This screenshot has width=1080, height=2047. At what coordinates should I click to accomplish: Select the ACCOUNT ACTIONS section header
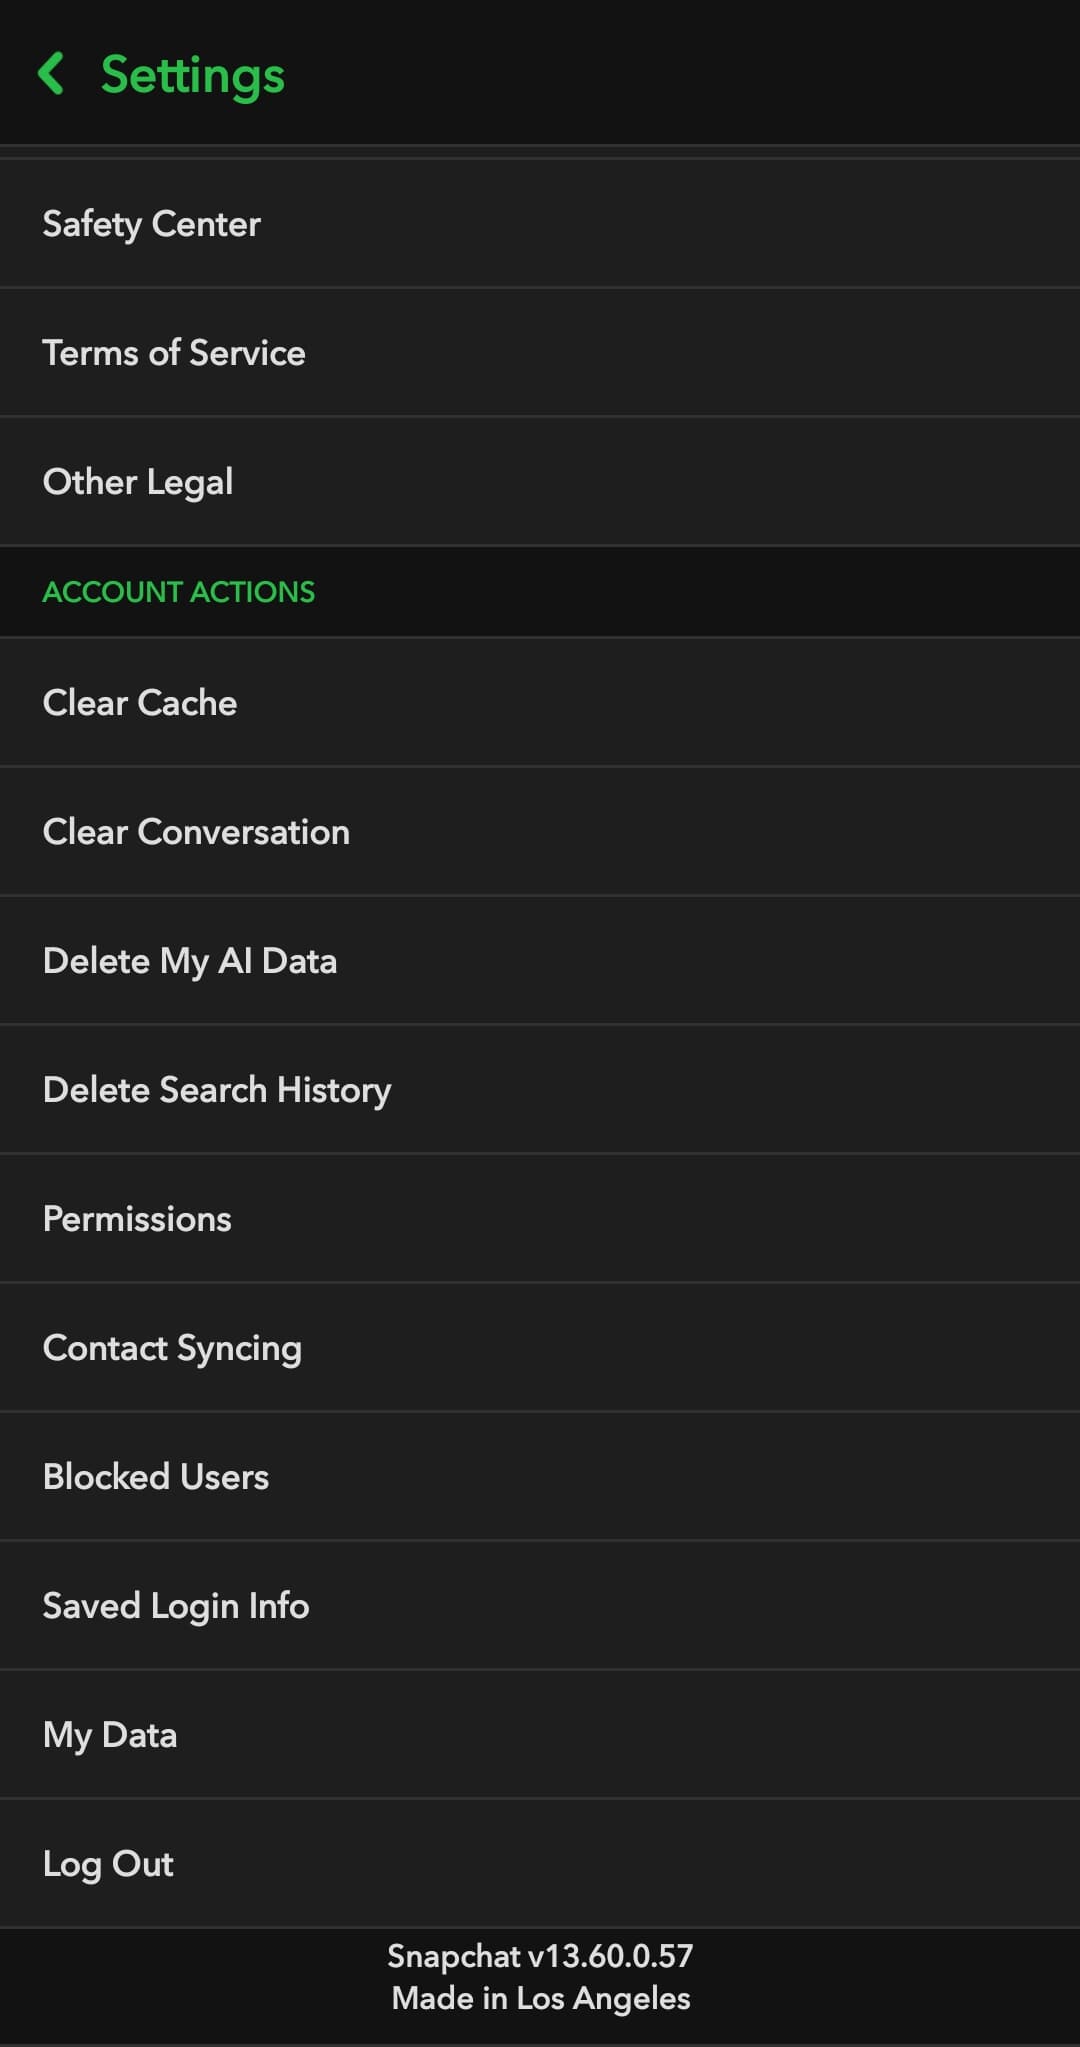178,592
